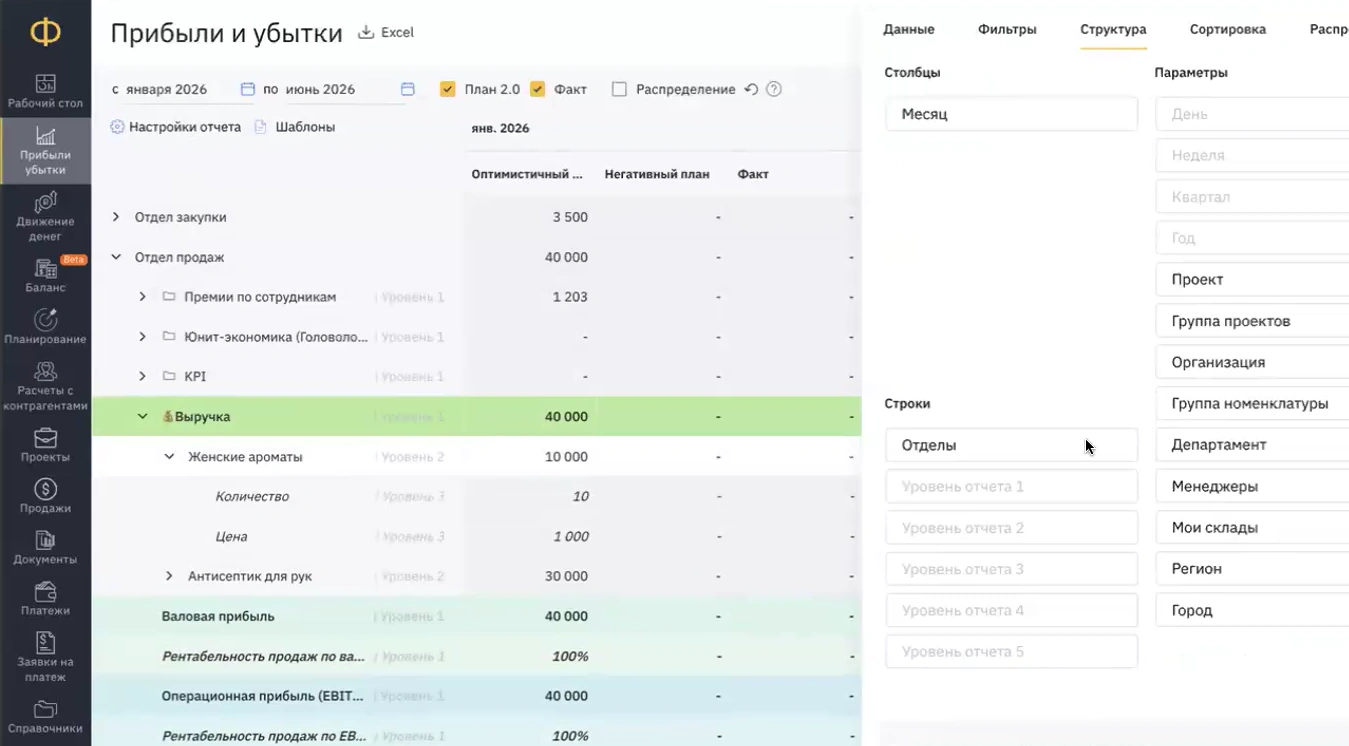Image resolution: width=1349 pixels, height=746 pixels.
Task: Open the start date calendar picker
Action: click(x=248, y=89)
